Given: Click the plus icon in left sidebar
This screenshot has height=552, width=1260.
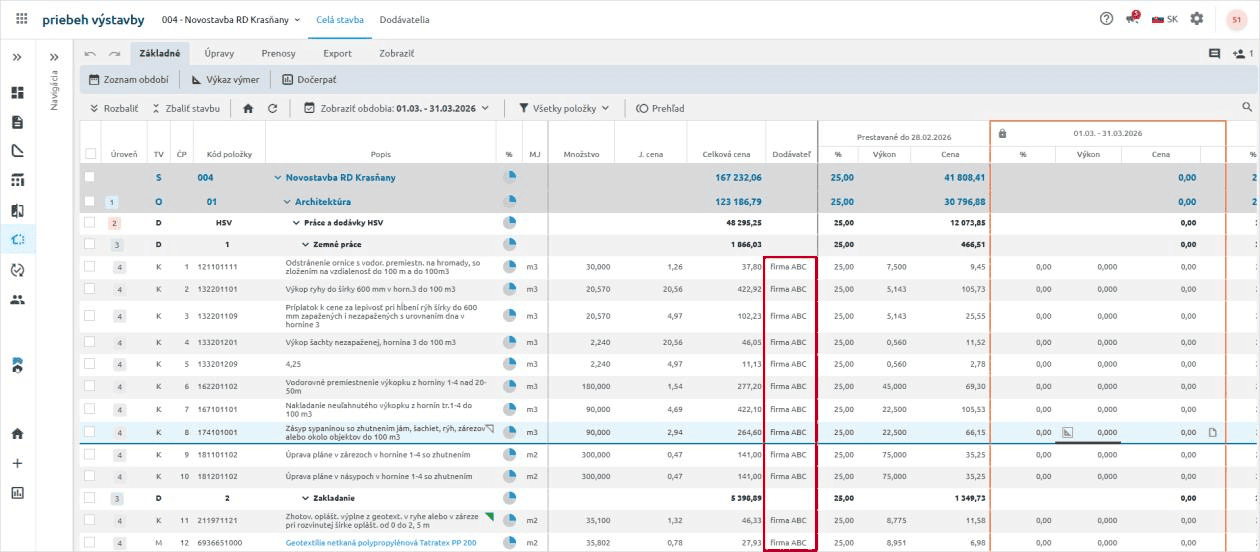Looking at the screenshot, I should [17, 463].
